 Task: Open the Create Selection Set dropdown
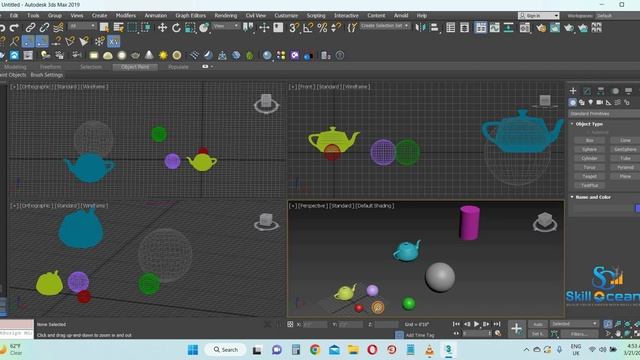[384, 26]
